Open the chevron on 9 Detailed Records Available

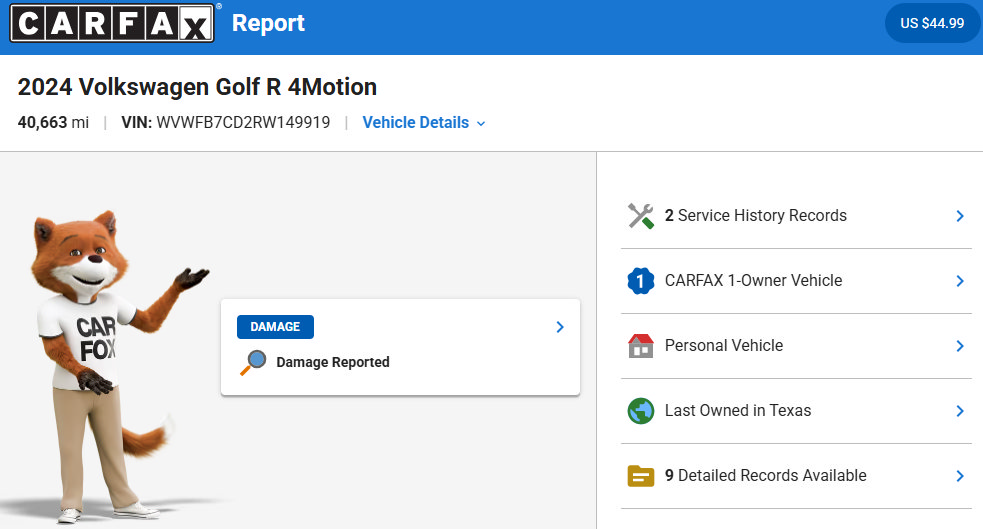(960, 476)
